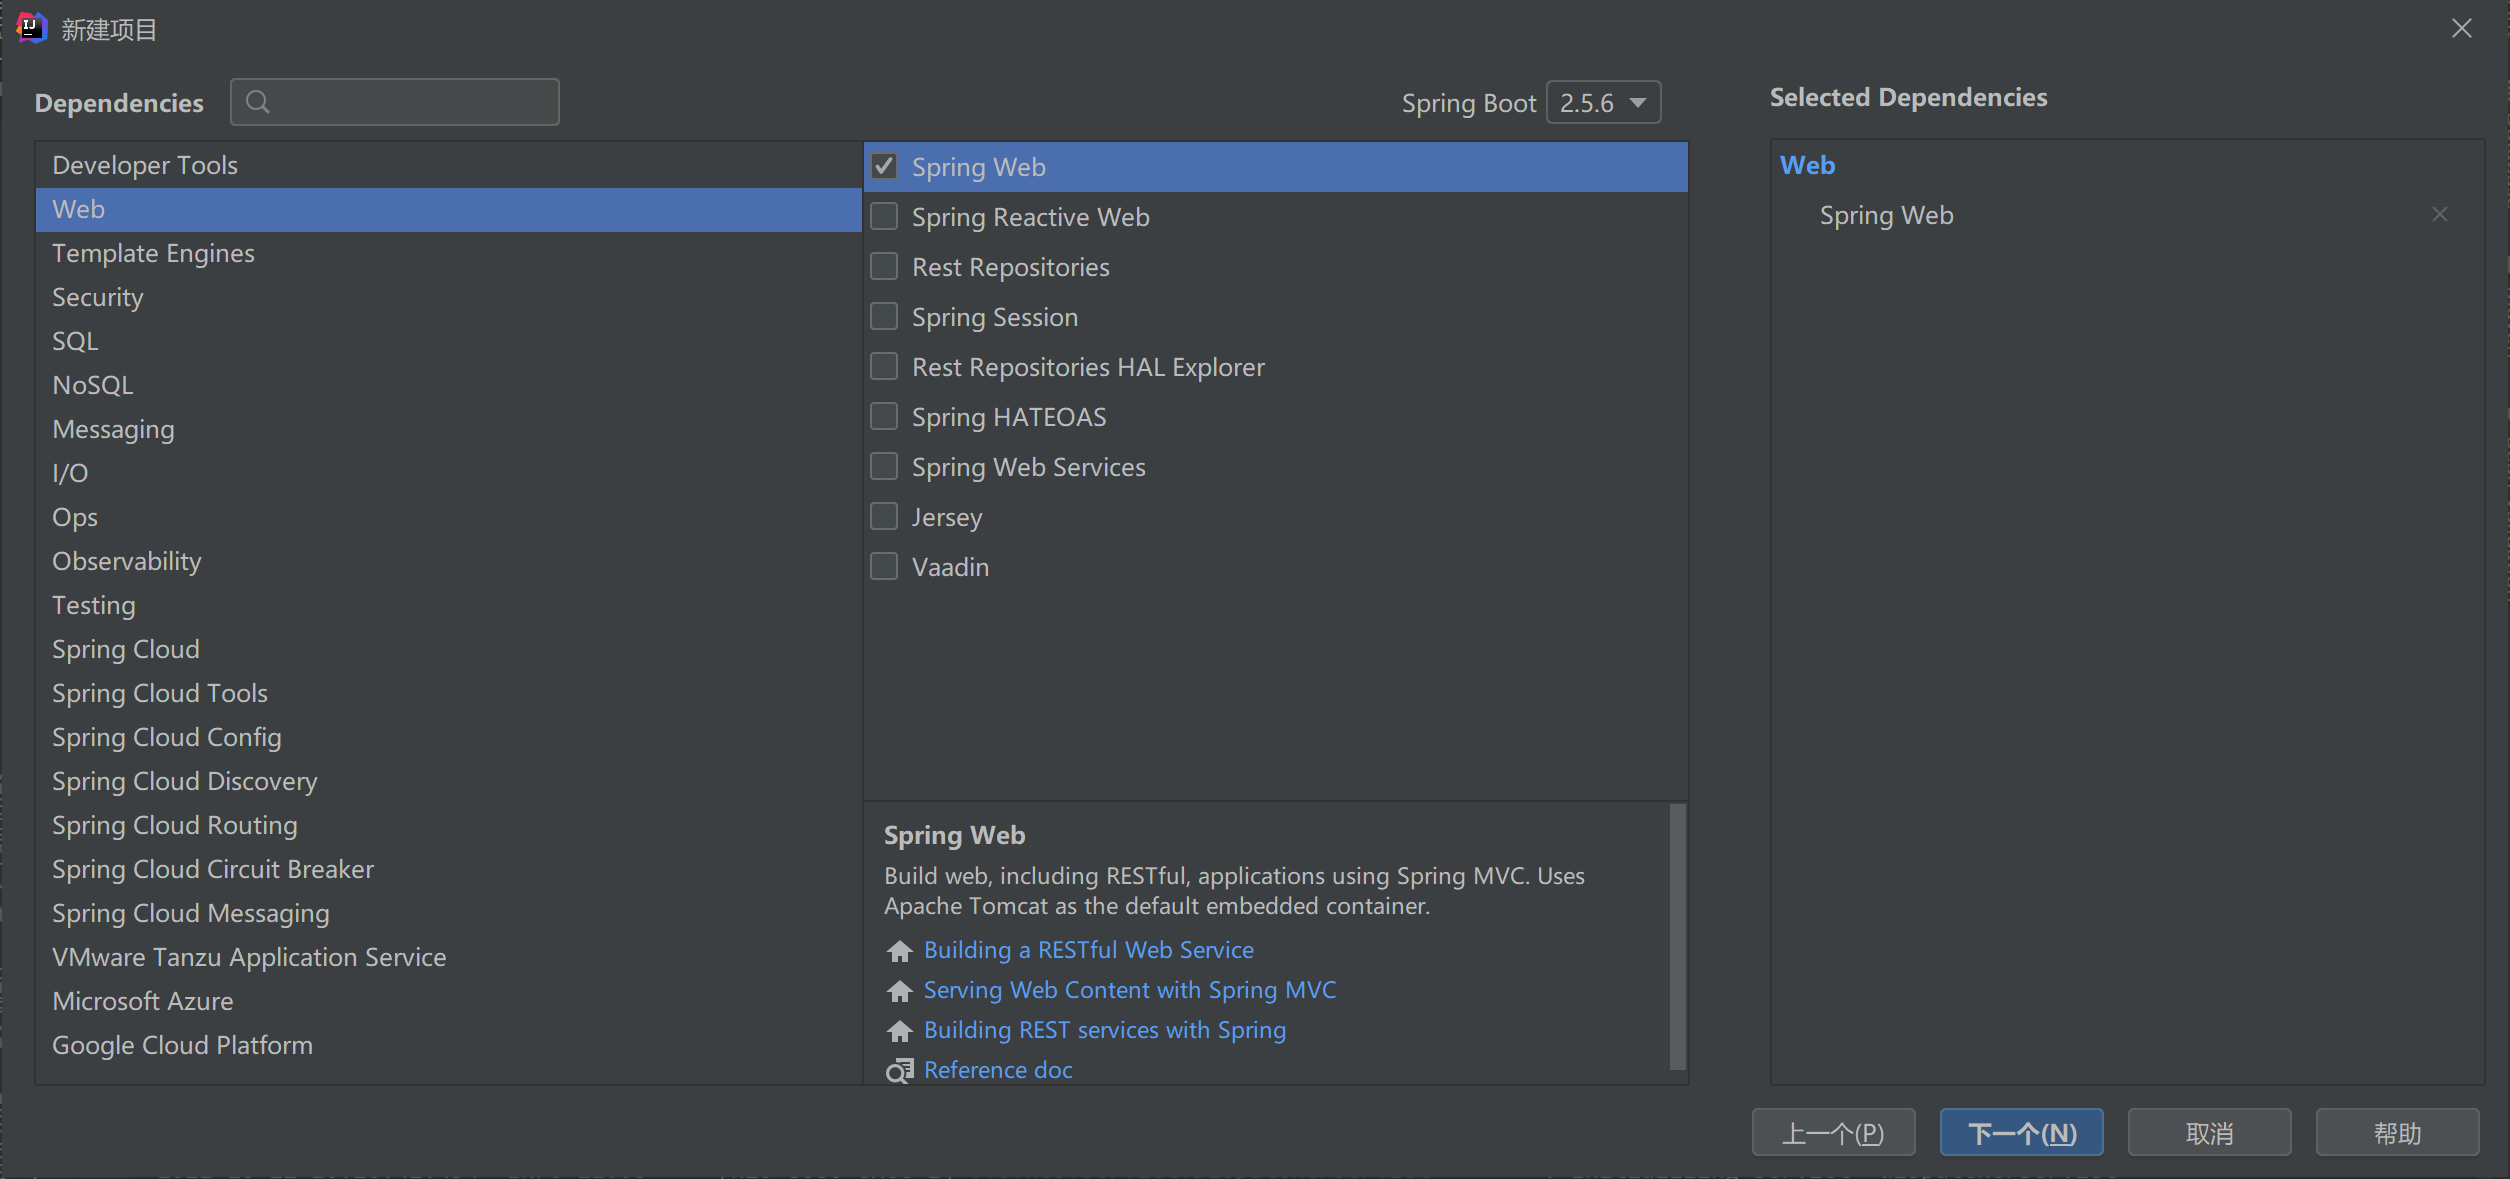The width and height of the screenshot is (2510, 1179).
Task: Enable the Spring Session dependency
Action: [x=884, y=315]
